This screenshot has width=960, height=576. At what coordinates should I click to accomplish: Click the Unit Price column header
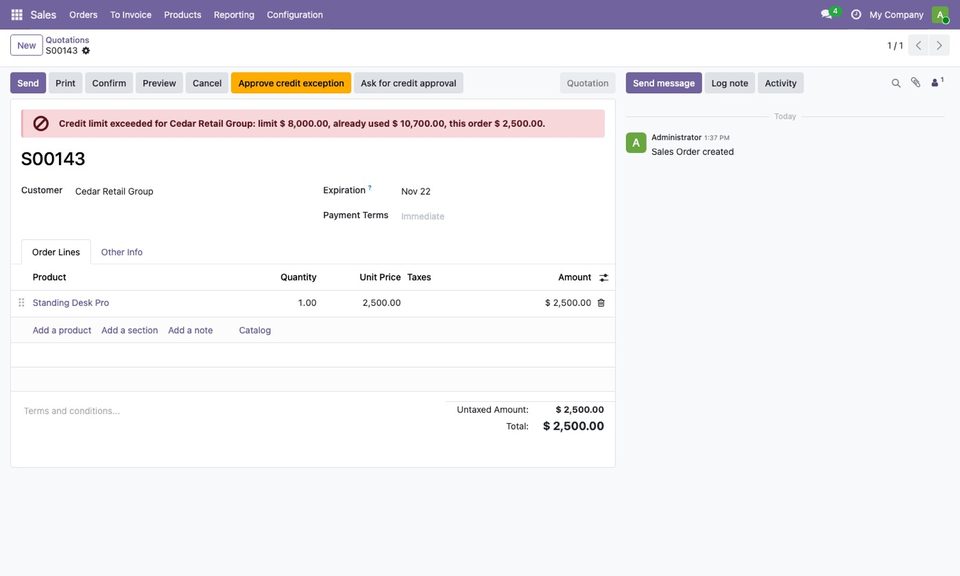tap(380, 277)
